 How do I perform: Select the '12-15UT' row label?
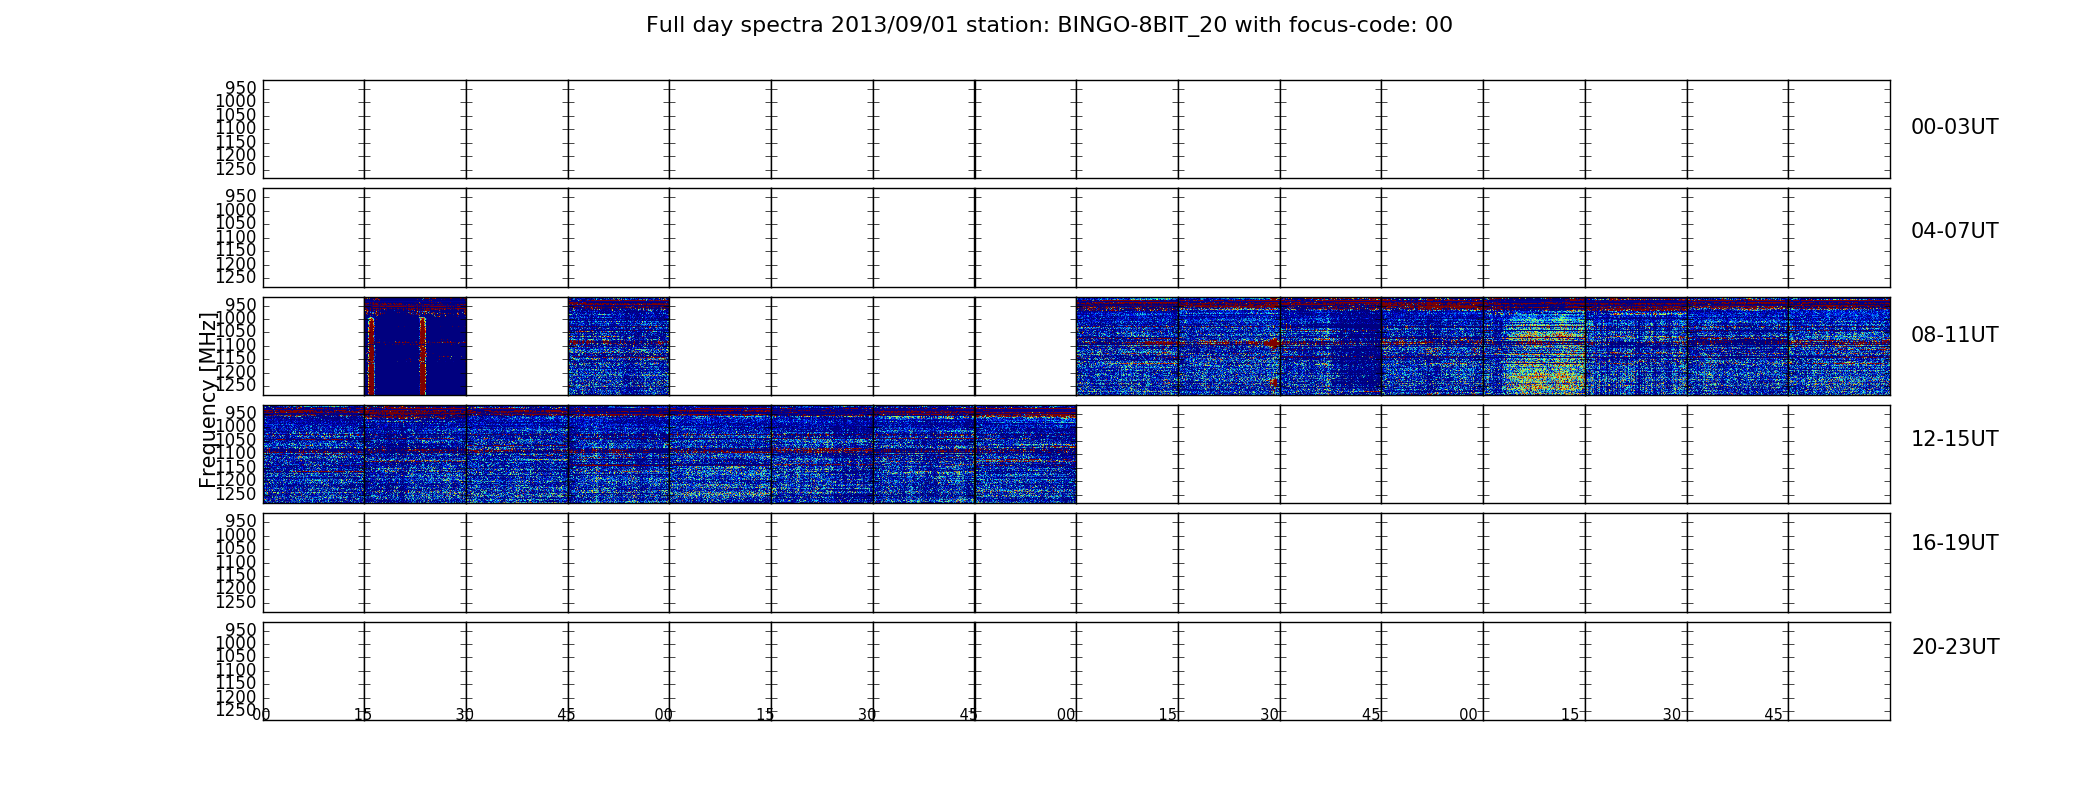pyautogui.click(x=1955, y=439)
